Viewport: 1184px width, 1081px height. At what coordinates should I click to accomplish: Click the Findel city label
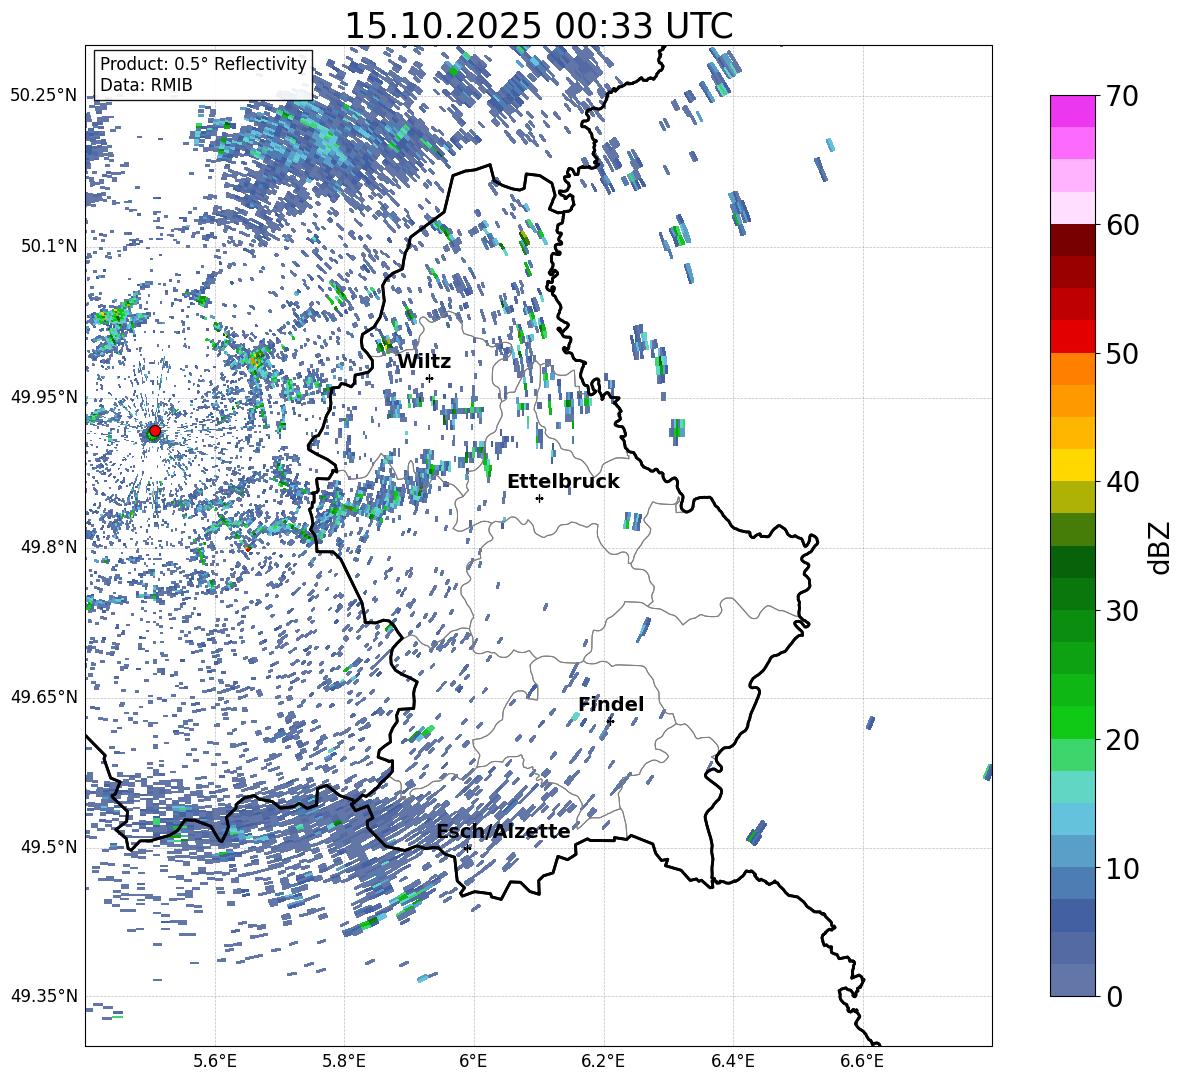point(611,704)
